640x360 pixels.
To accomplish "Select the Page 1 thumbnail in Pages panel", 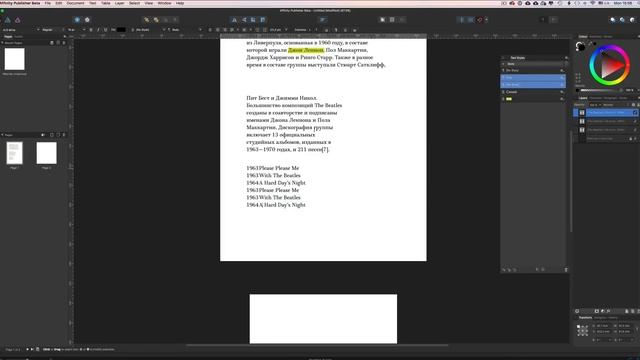I will 14,153.
